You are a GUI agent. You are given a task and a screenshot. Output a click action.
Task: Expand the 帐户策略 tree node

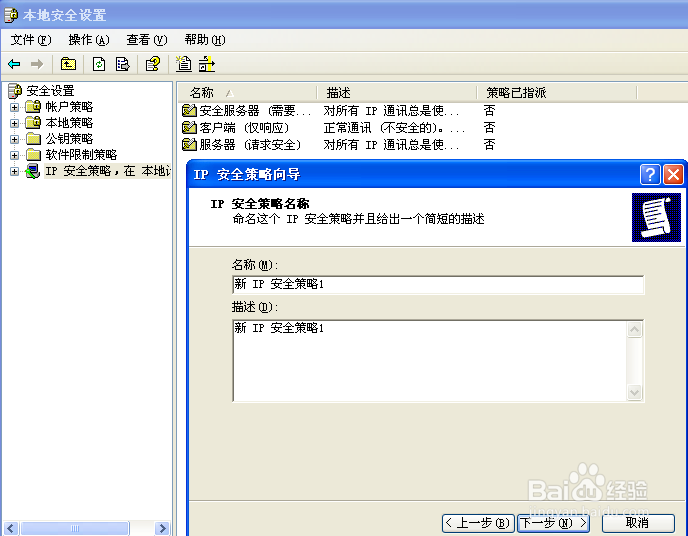click(x=14, y=107)
